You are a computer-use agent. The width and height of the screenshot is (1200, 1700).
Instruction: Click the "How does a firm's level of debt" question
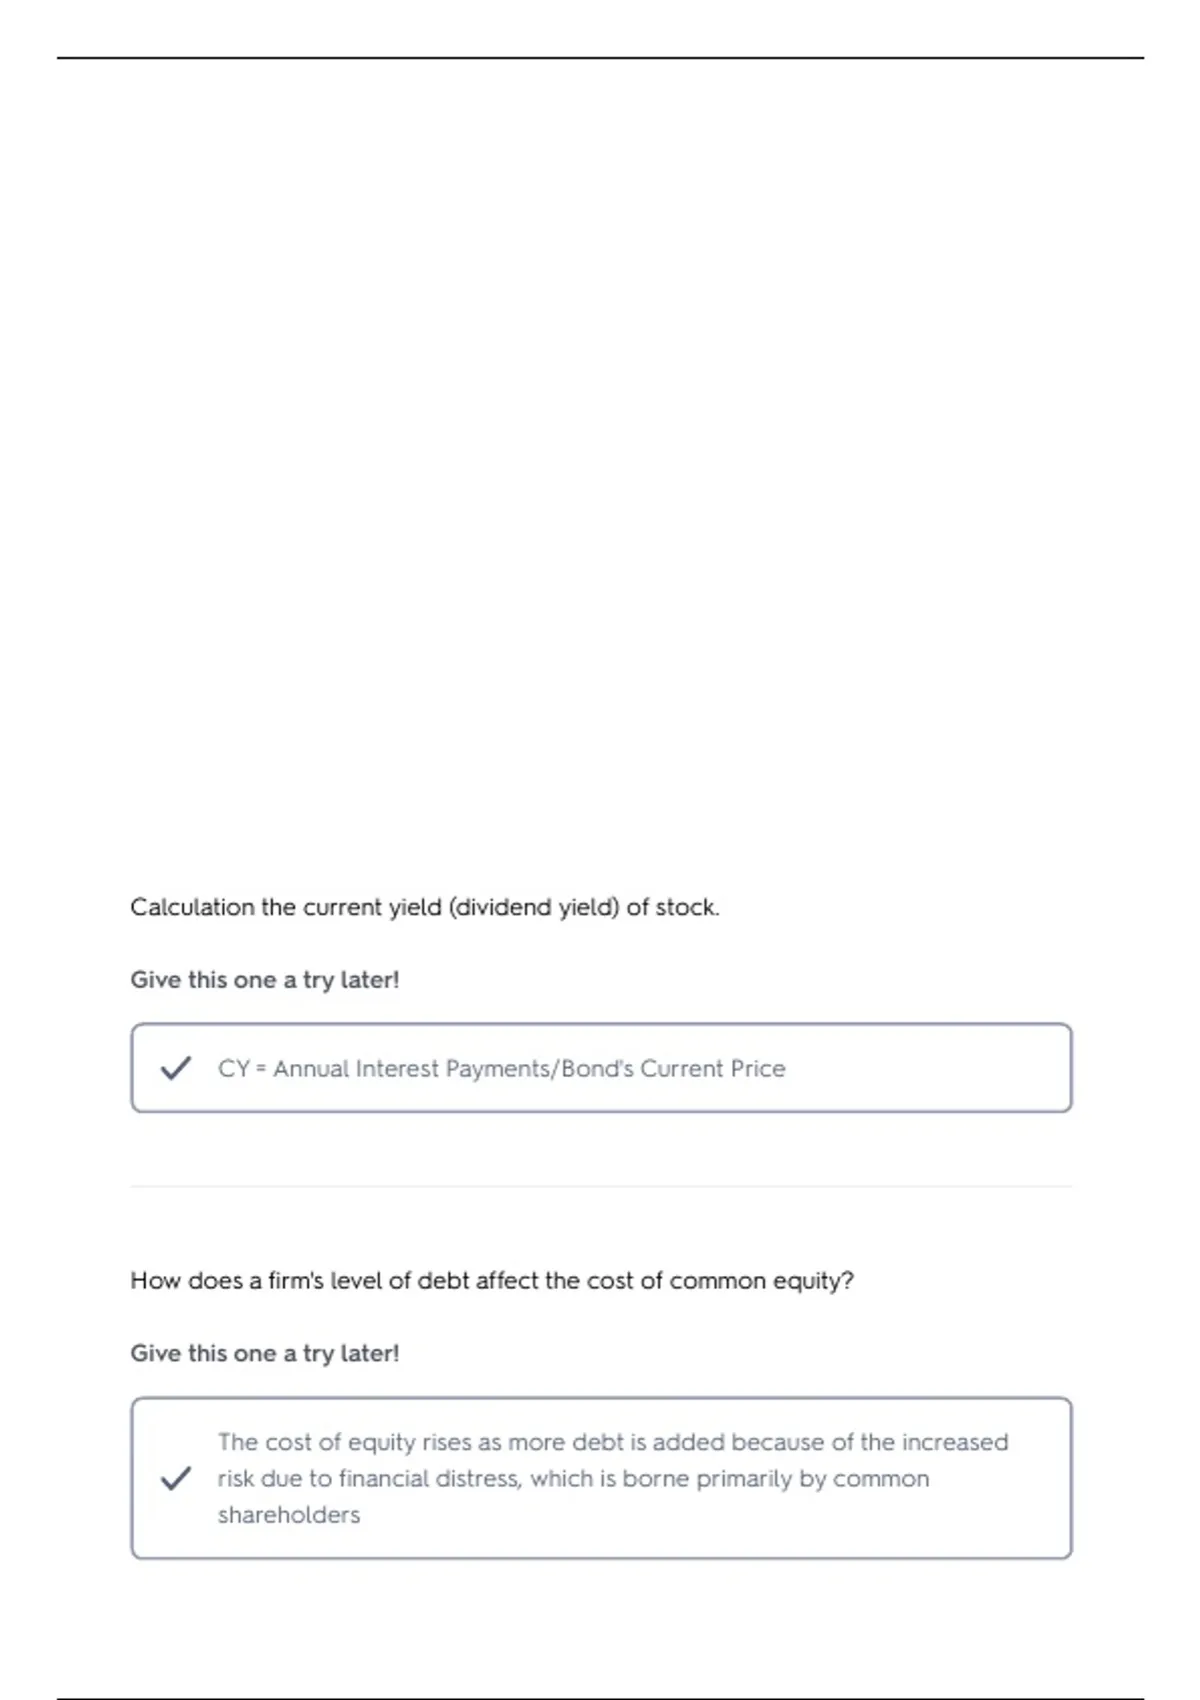(492, 1281)
